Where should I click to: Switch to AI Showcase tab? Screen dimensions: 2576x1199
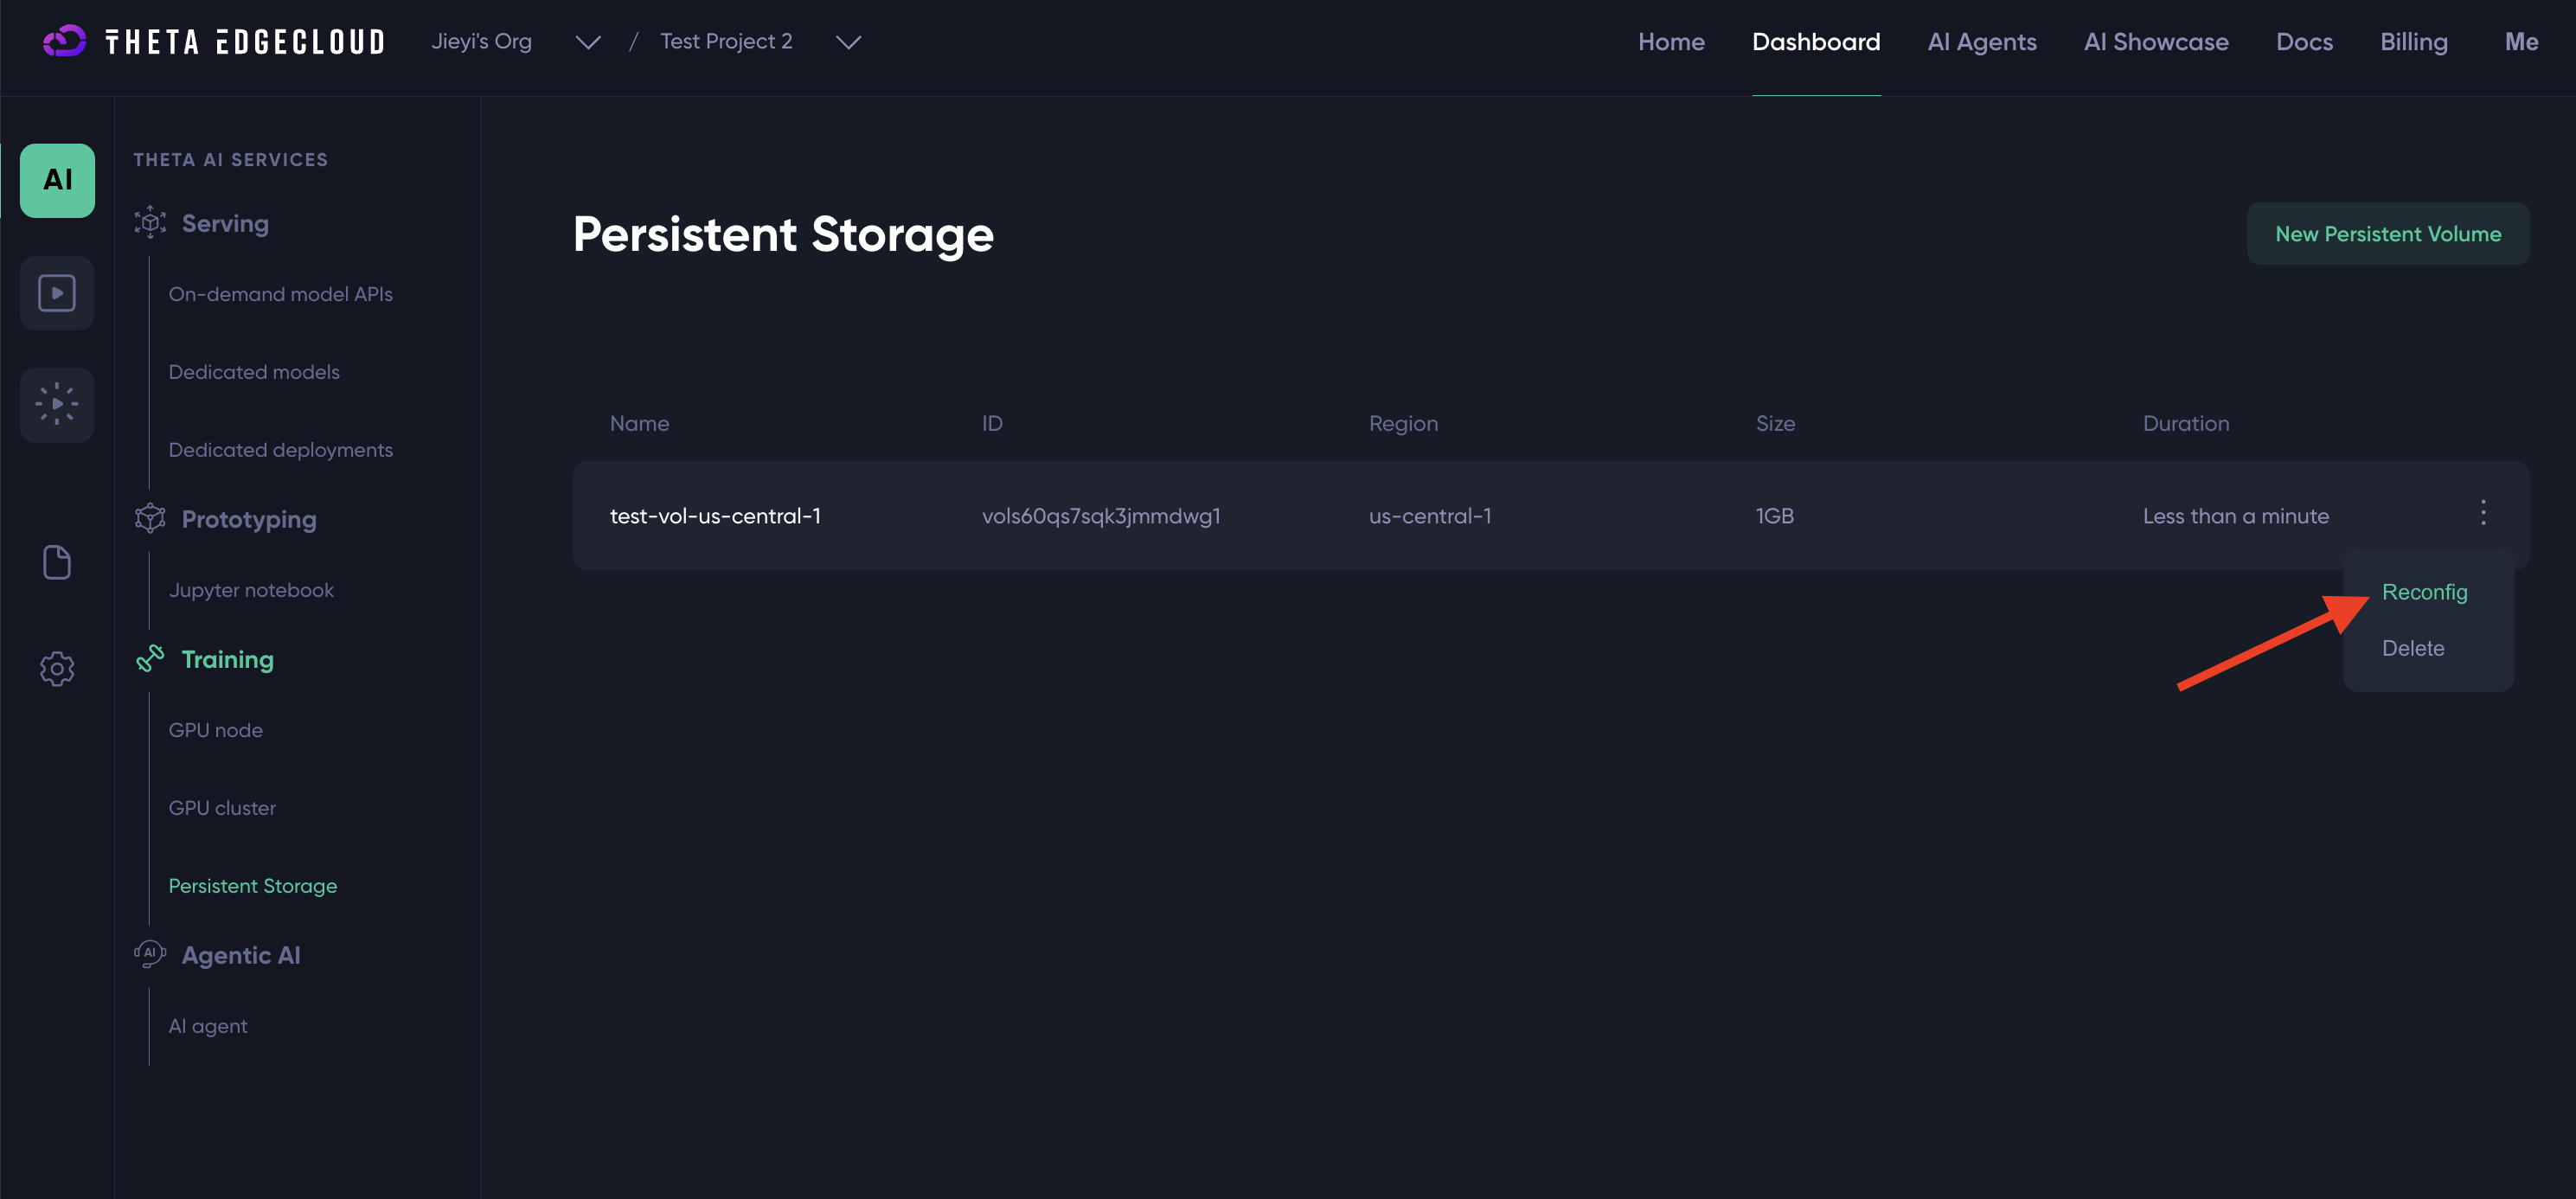2155,42
